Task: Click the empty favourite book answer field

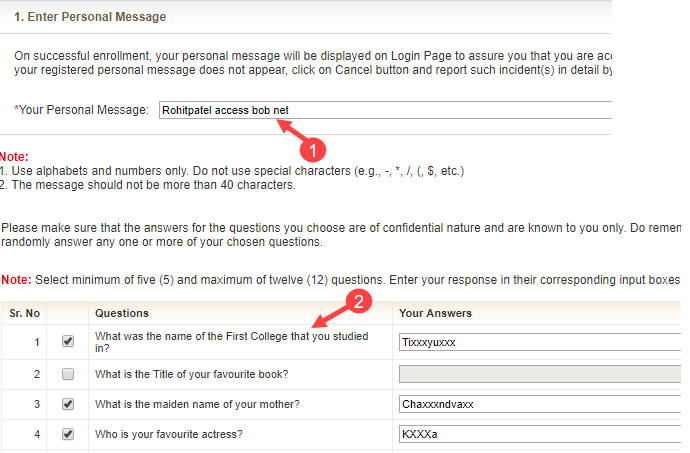Action: click(540, 374)
